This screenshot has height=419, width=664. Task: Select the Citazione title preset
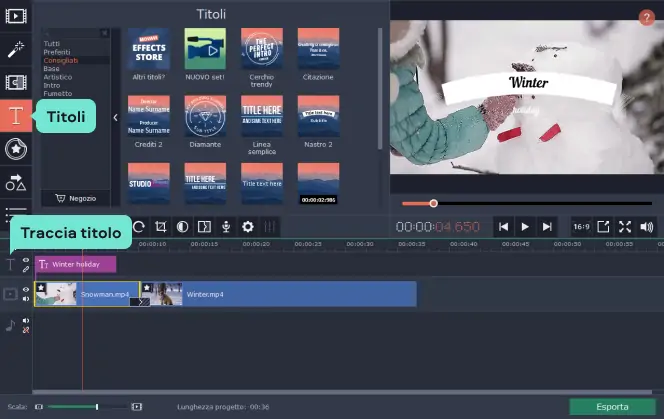coord(318,49)
